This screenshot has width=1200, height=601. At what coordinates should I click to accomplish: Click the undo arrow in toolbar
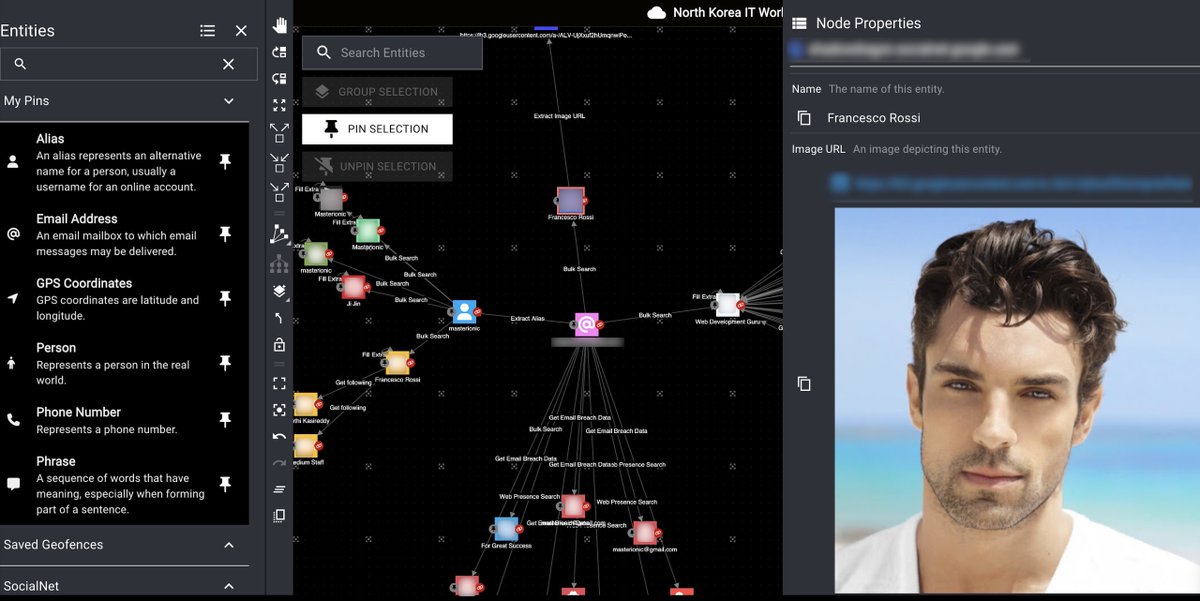pos(279,437)
